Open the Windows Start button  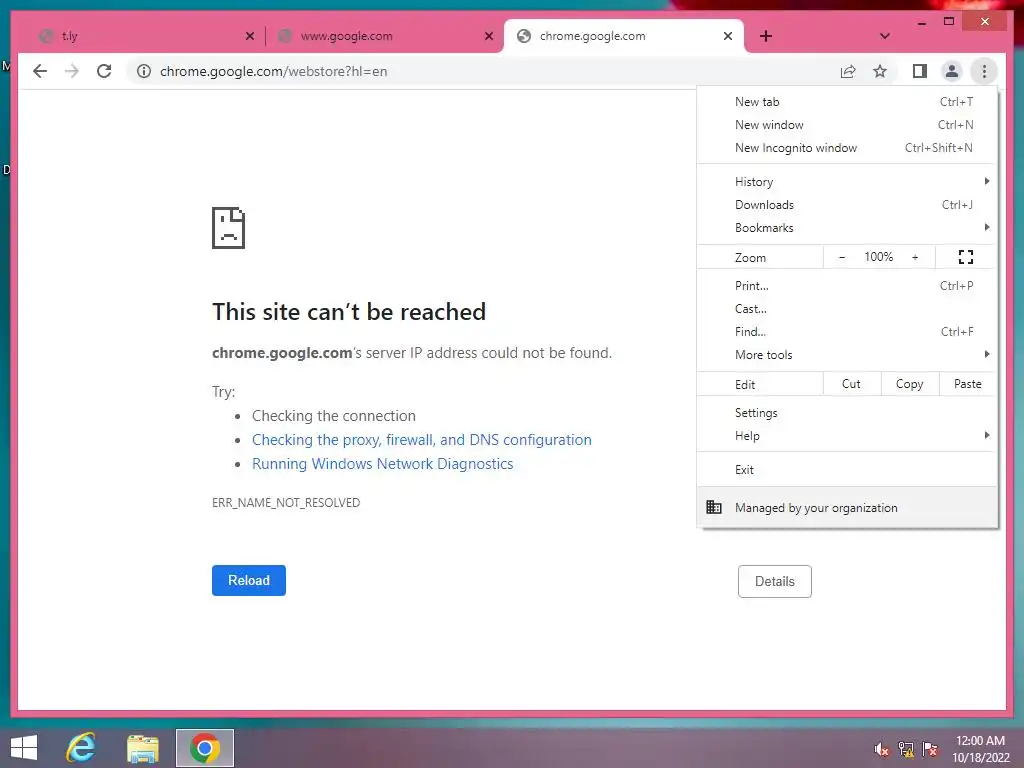click(x=24, y=748)
